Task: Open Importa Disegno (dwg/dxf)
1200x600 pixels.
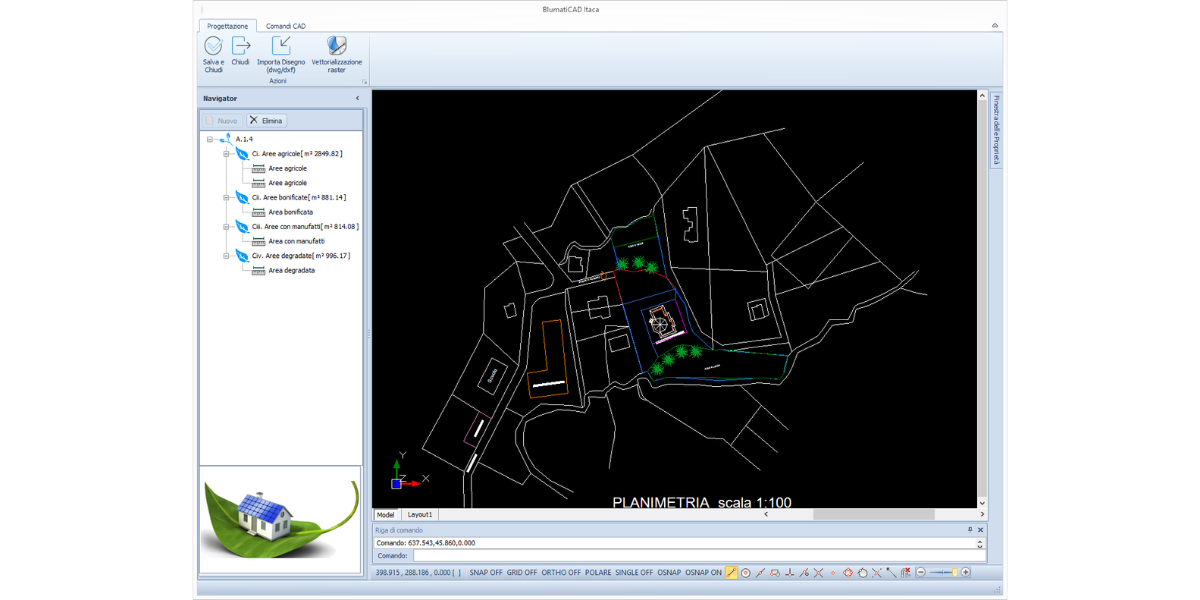Action: tap(281, 46)
